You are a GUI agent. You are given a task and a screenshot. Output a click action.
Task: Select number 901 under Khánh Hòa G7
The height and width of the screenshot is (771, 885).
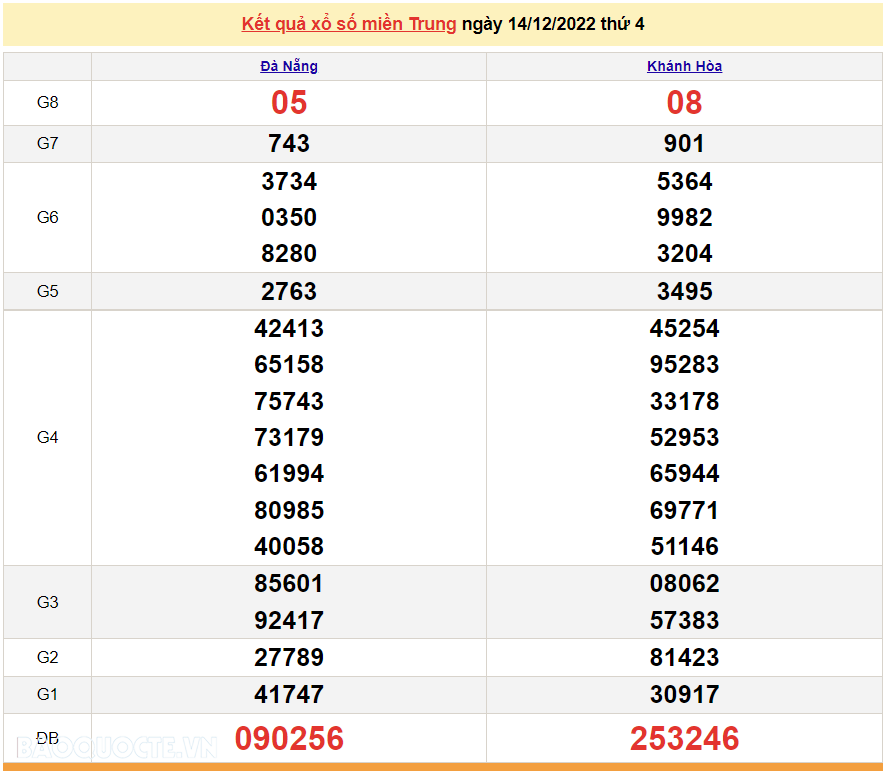pyautogui.click(x=684, y=143)
